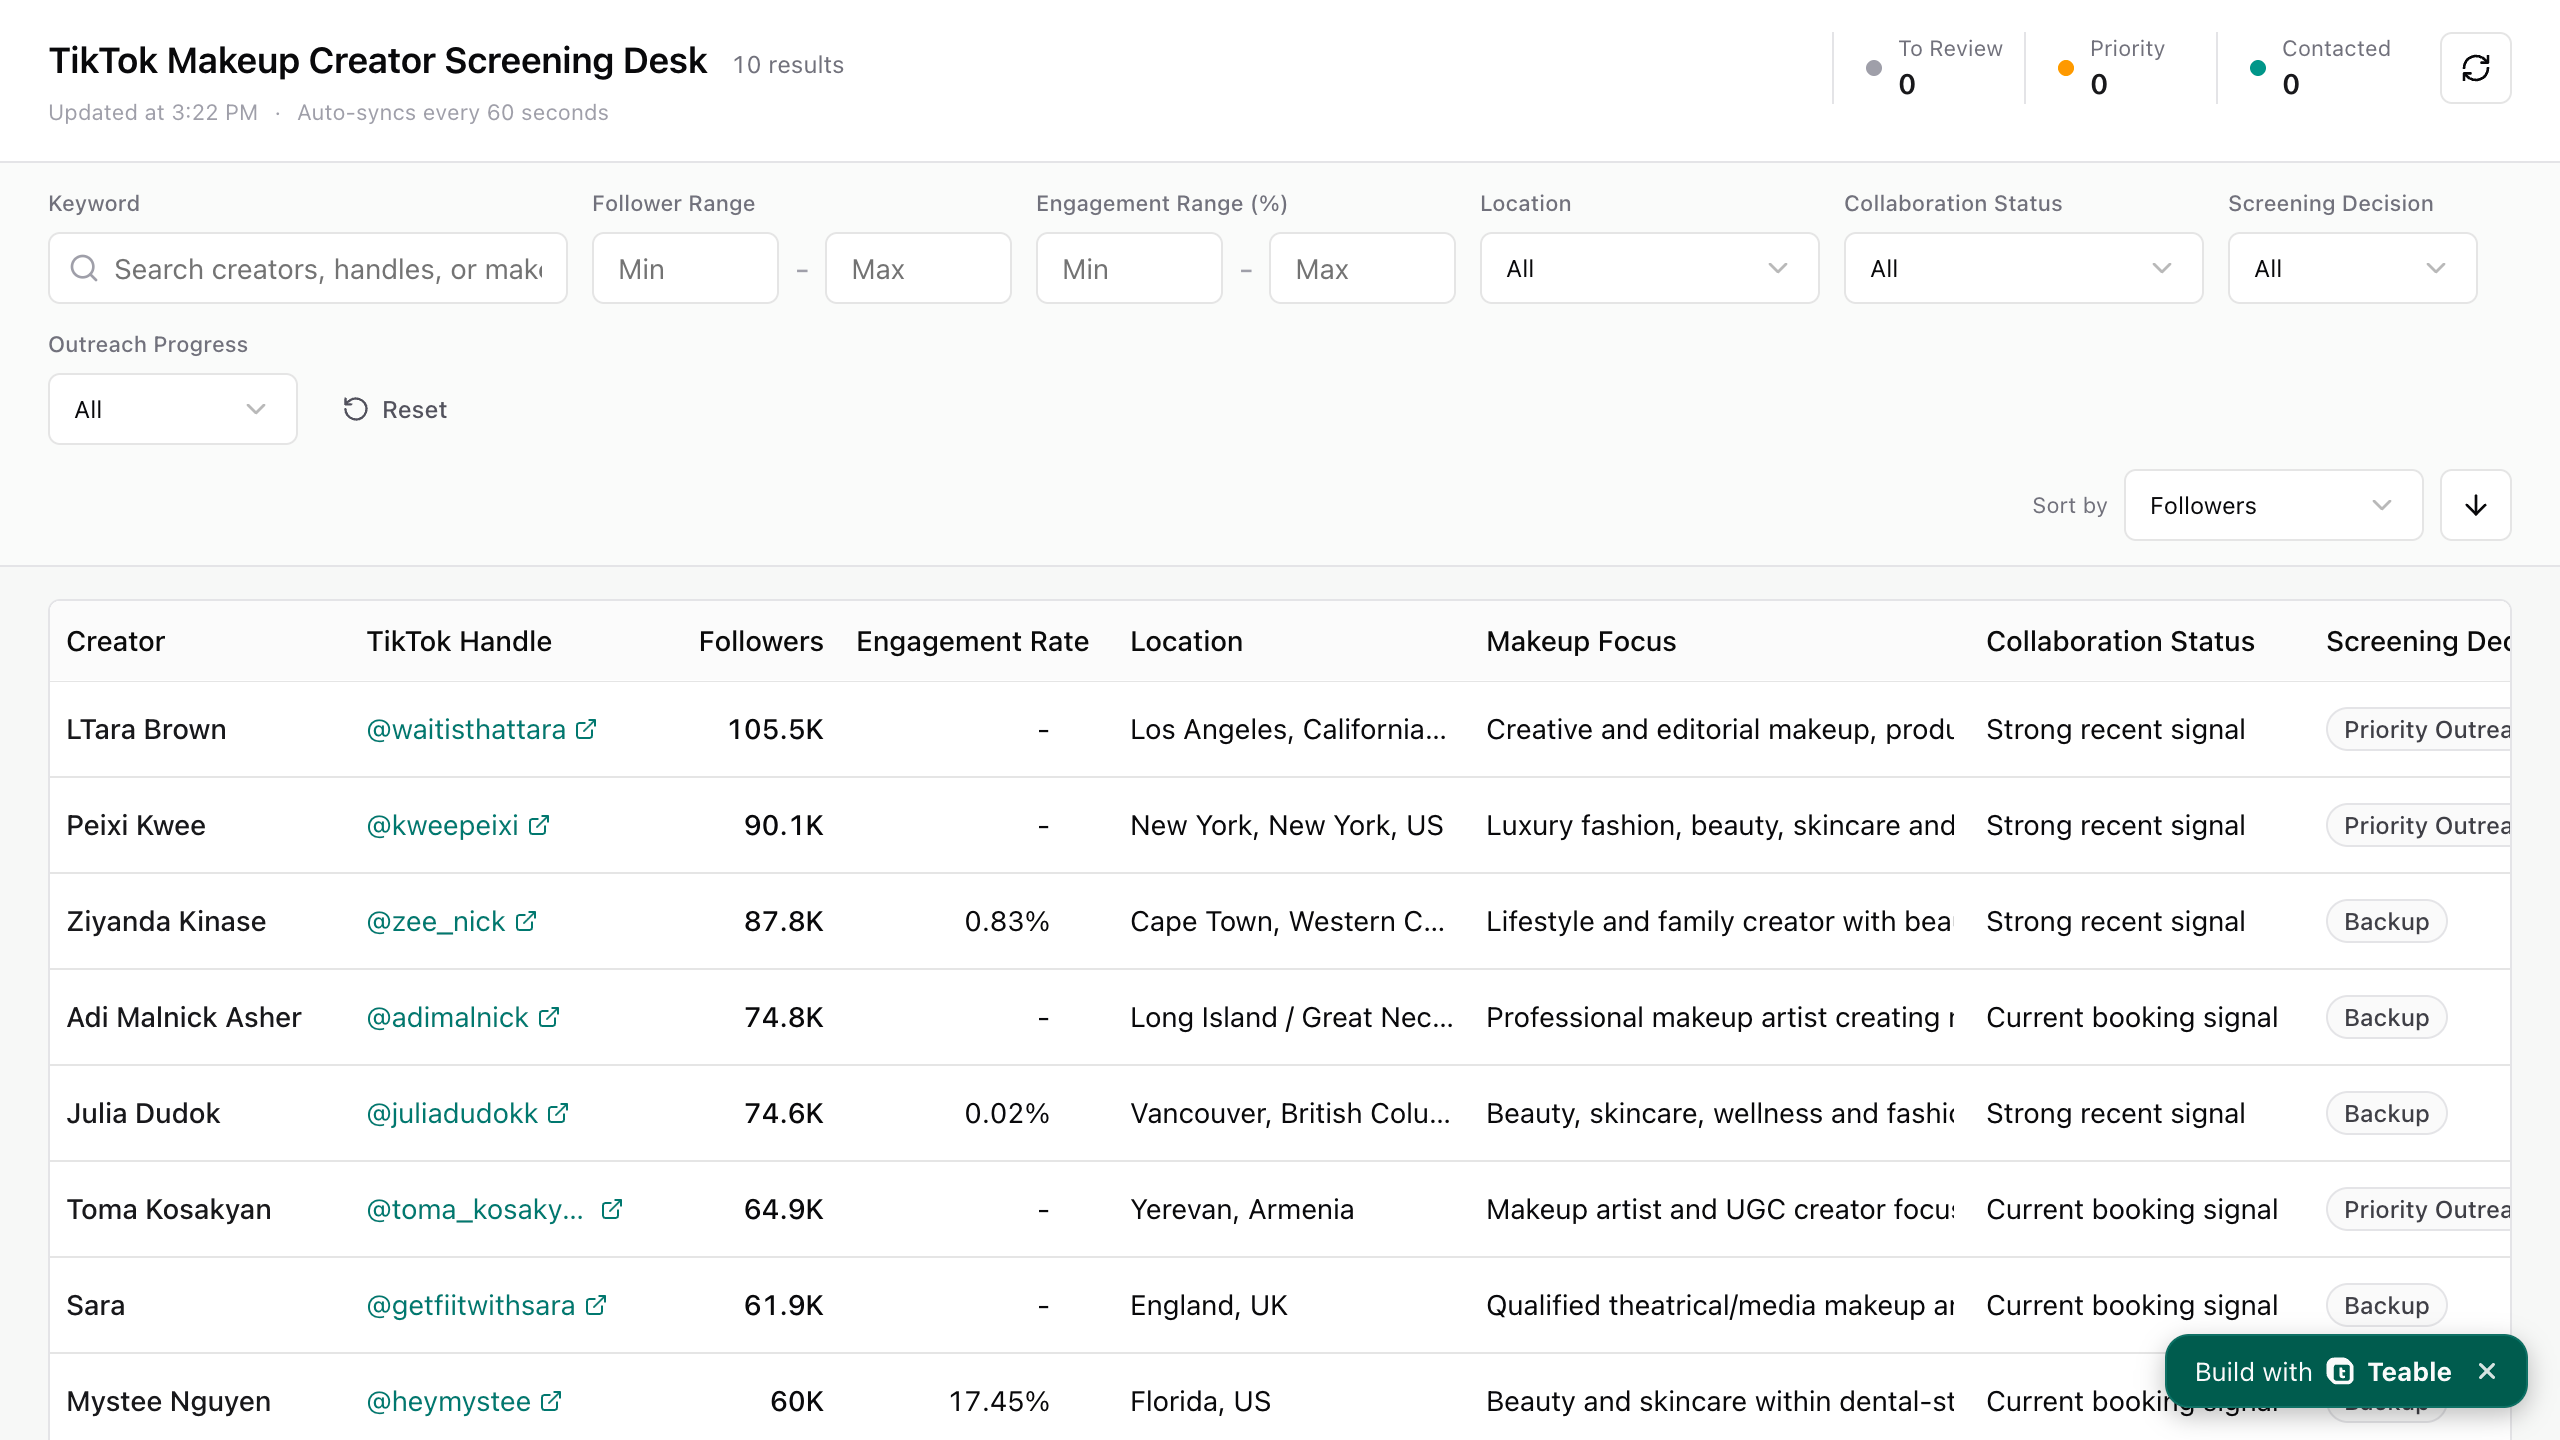2560x1440 pixels.
Task: Click the Reset filters button
Action: pyautogui.click(x=394, y=409)
